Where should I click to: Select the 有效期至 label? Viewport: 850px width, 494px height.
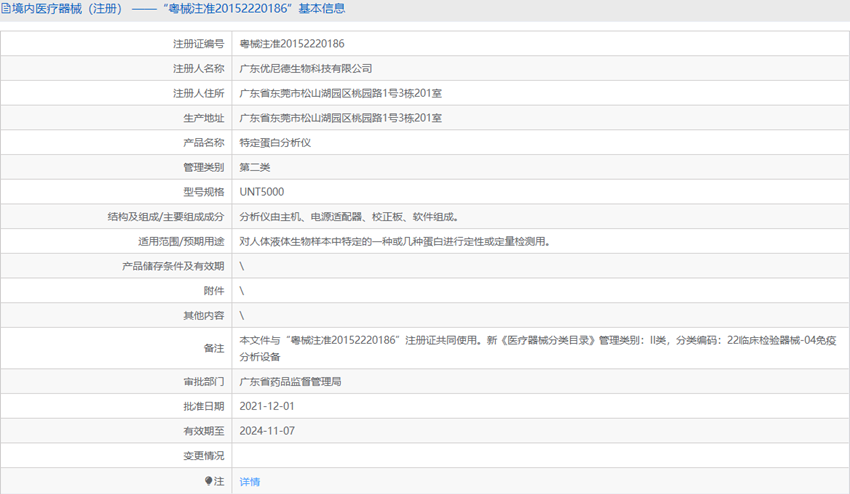(203, 431)
